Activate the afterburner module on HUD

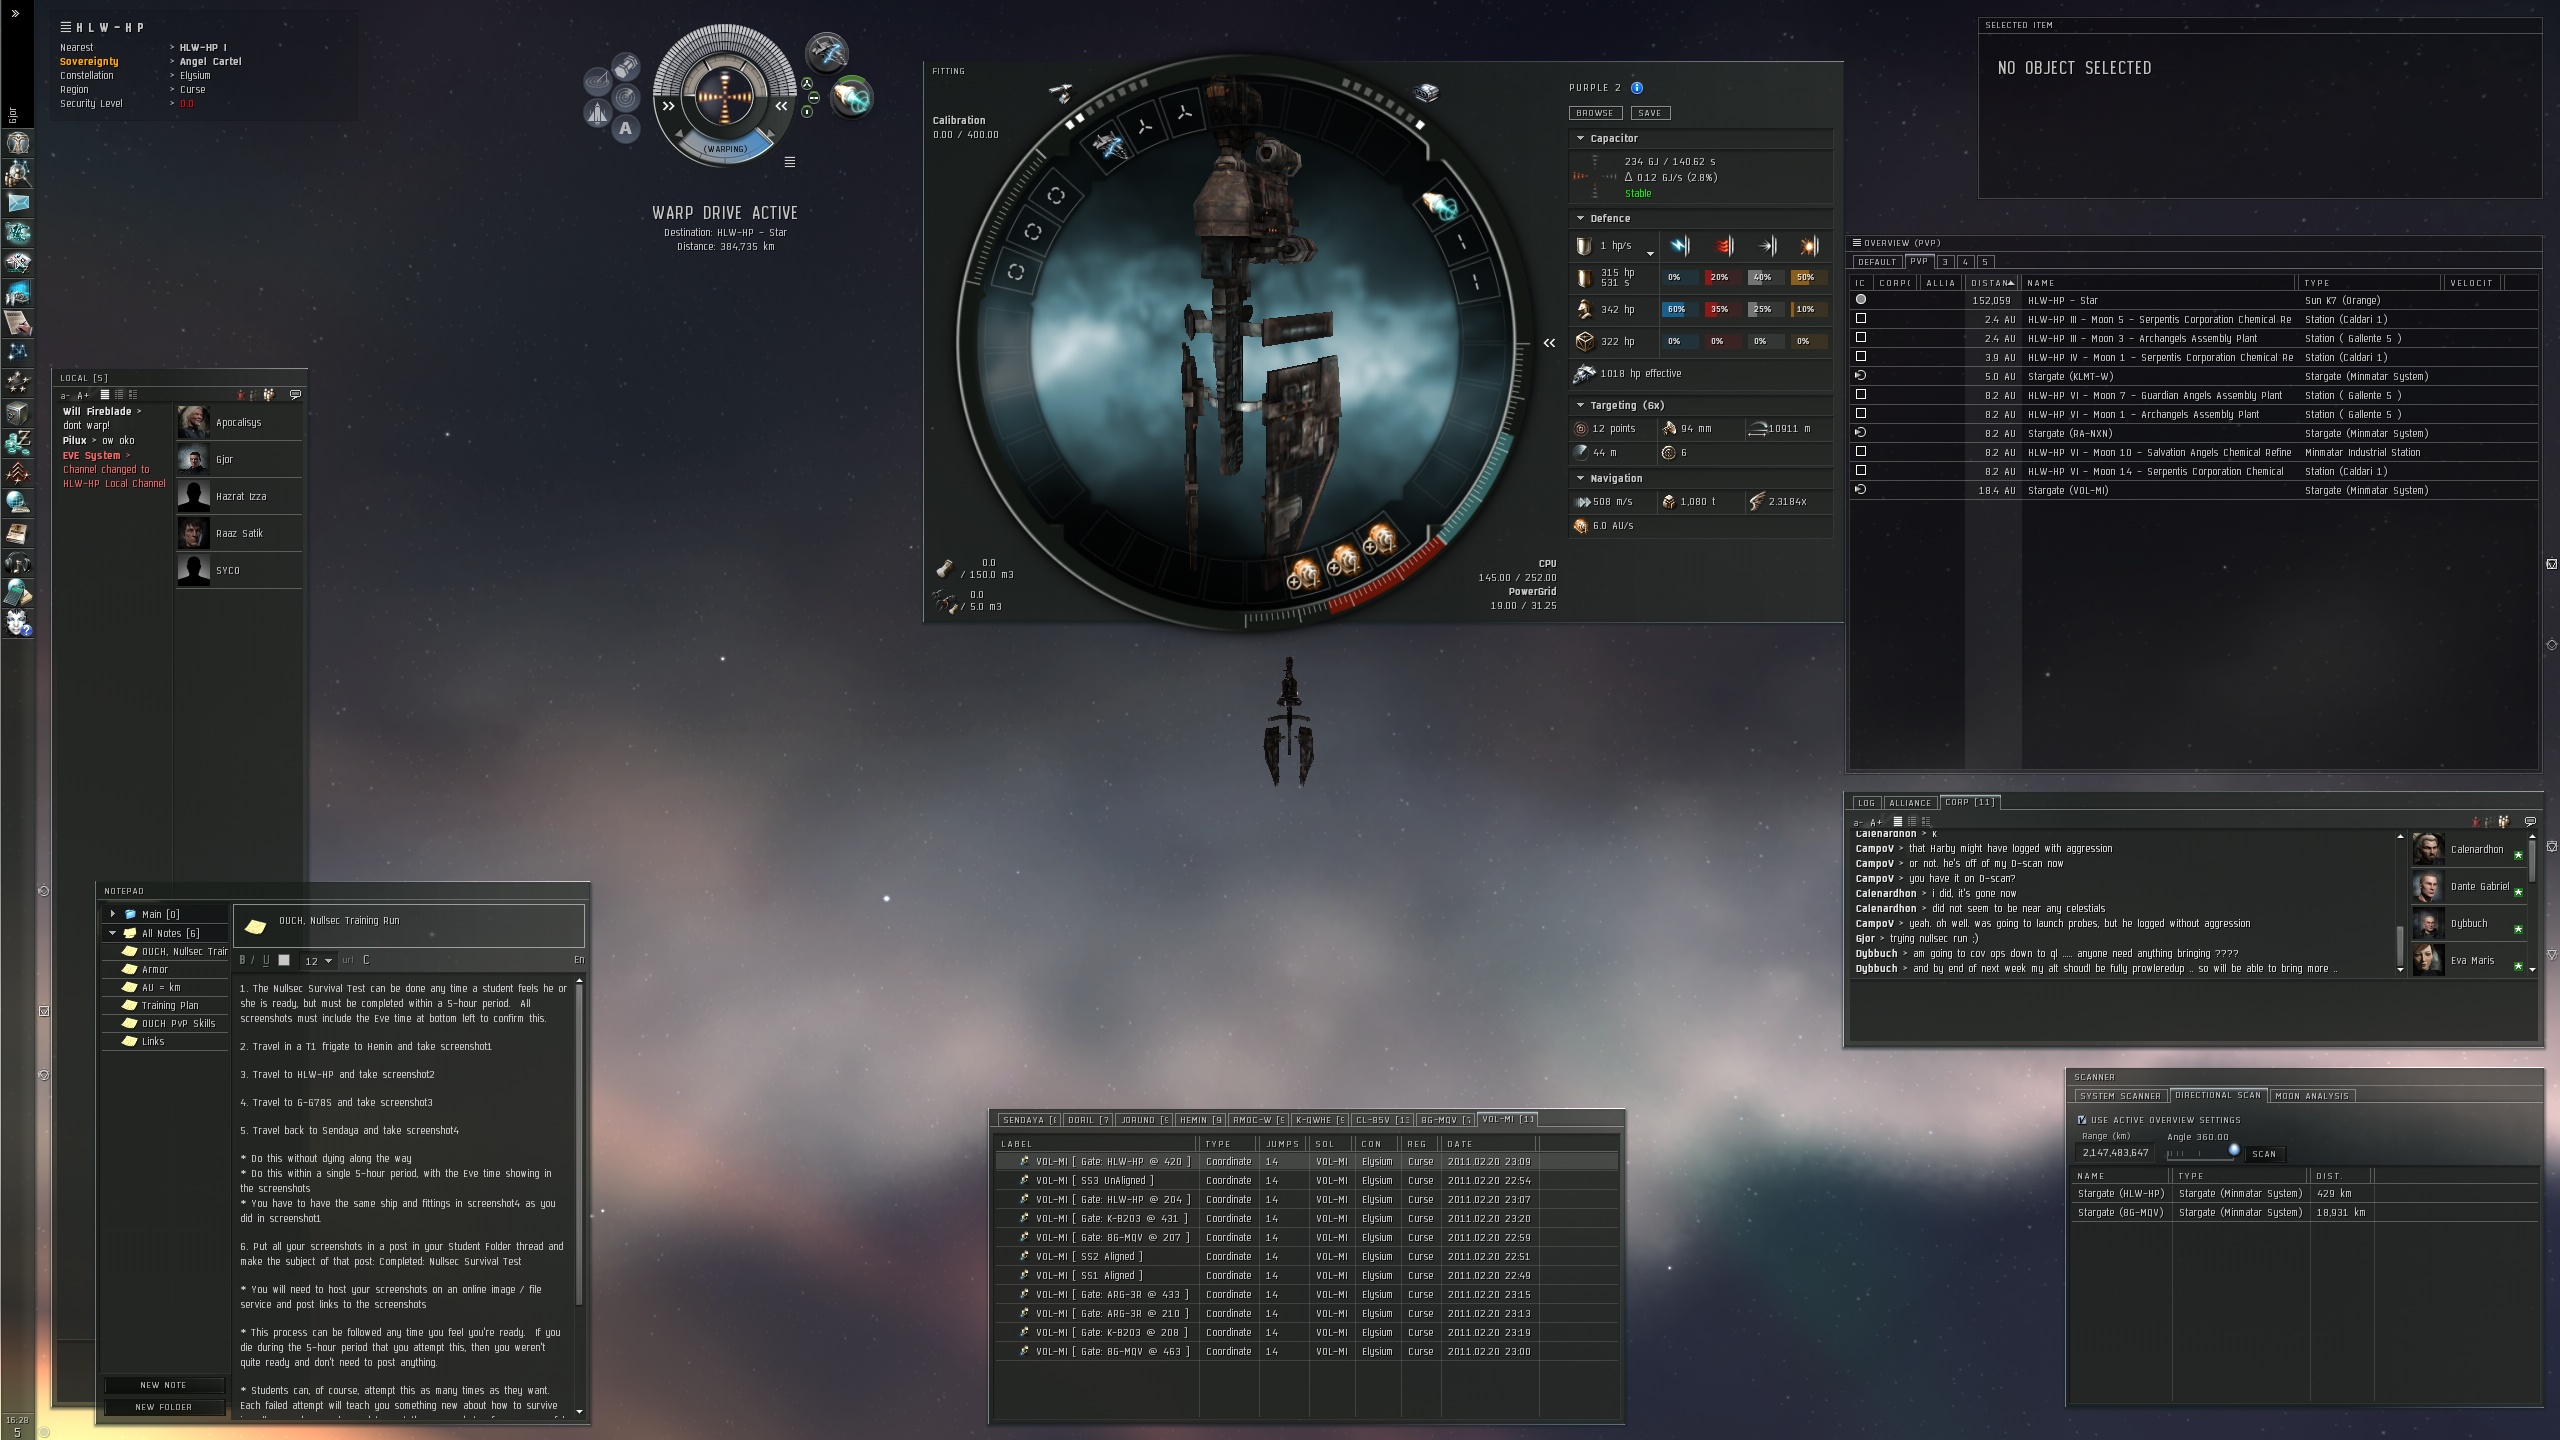point(851,97)
